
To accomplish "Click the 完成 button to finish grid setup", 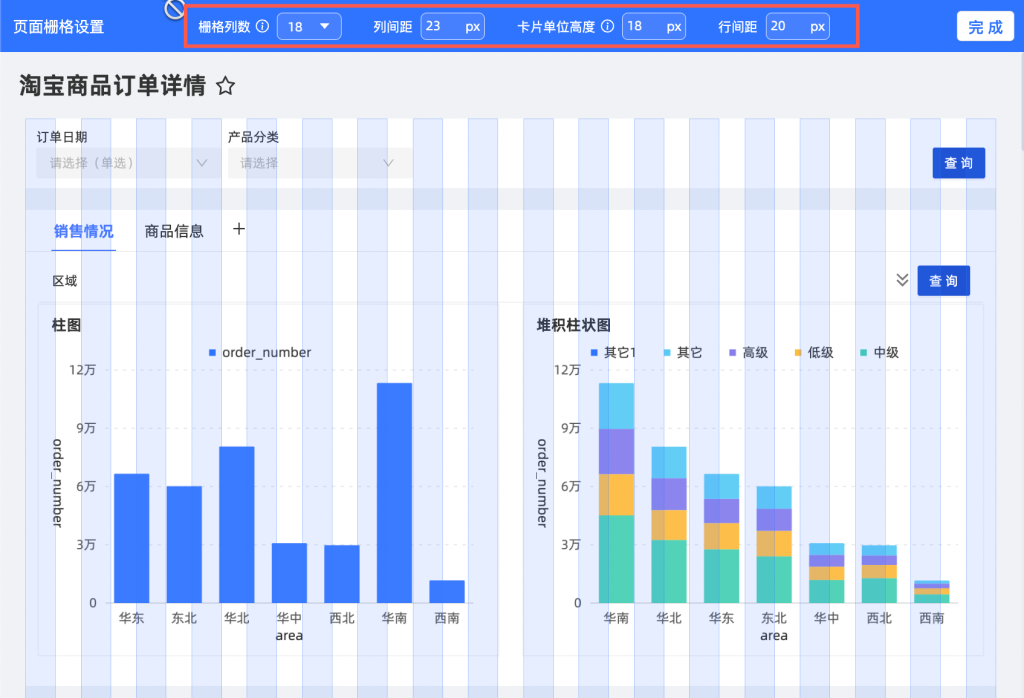I will pyautogui.click(x=985, y=26).
